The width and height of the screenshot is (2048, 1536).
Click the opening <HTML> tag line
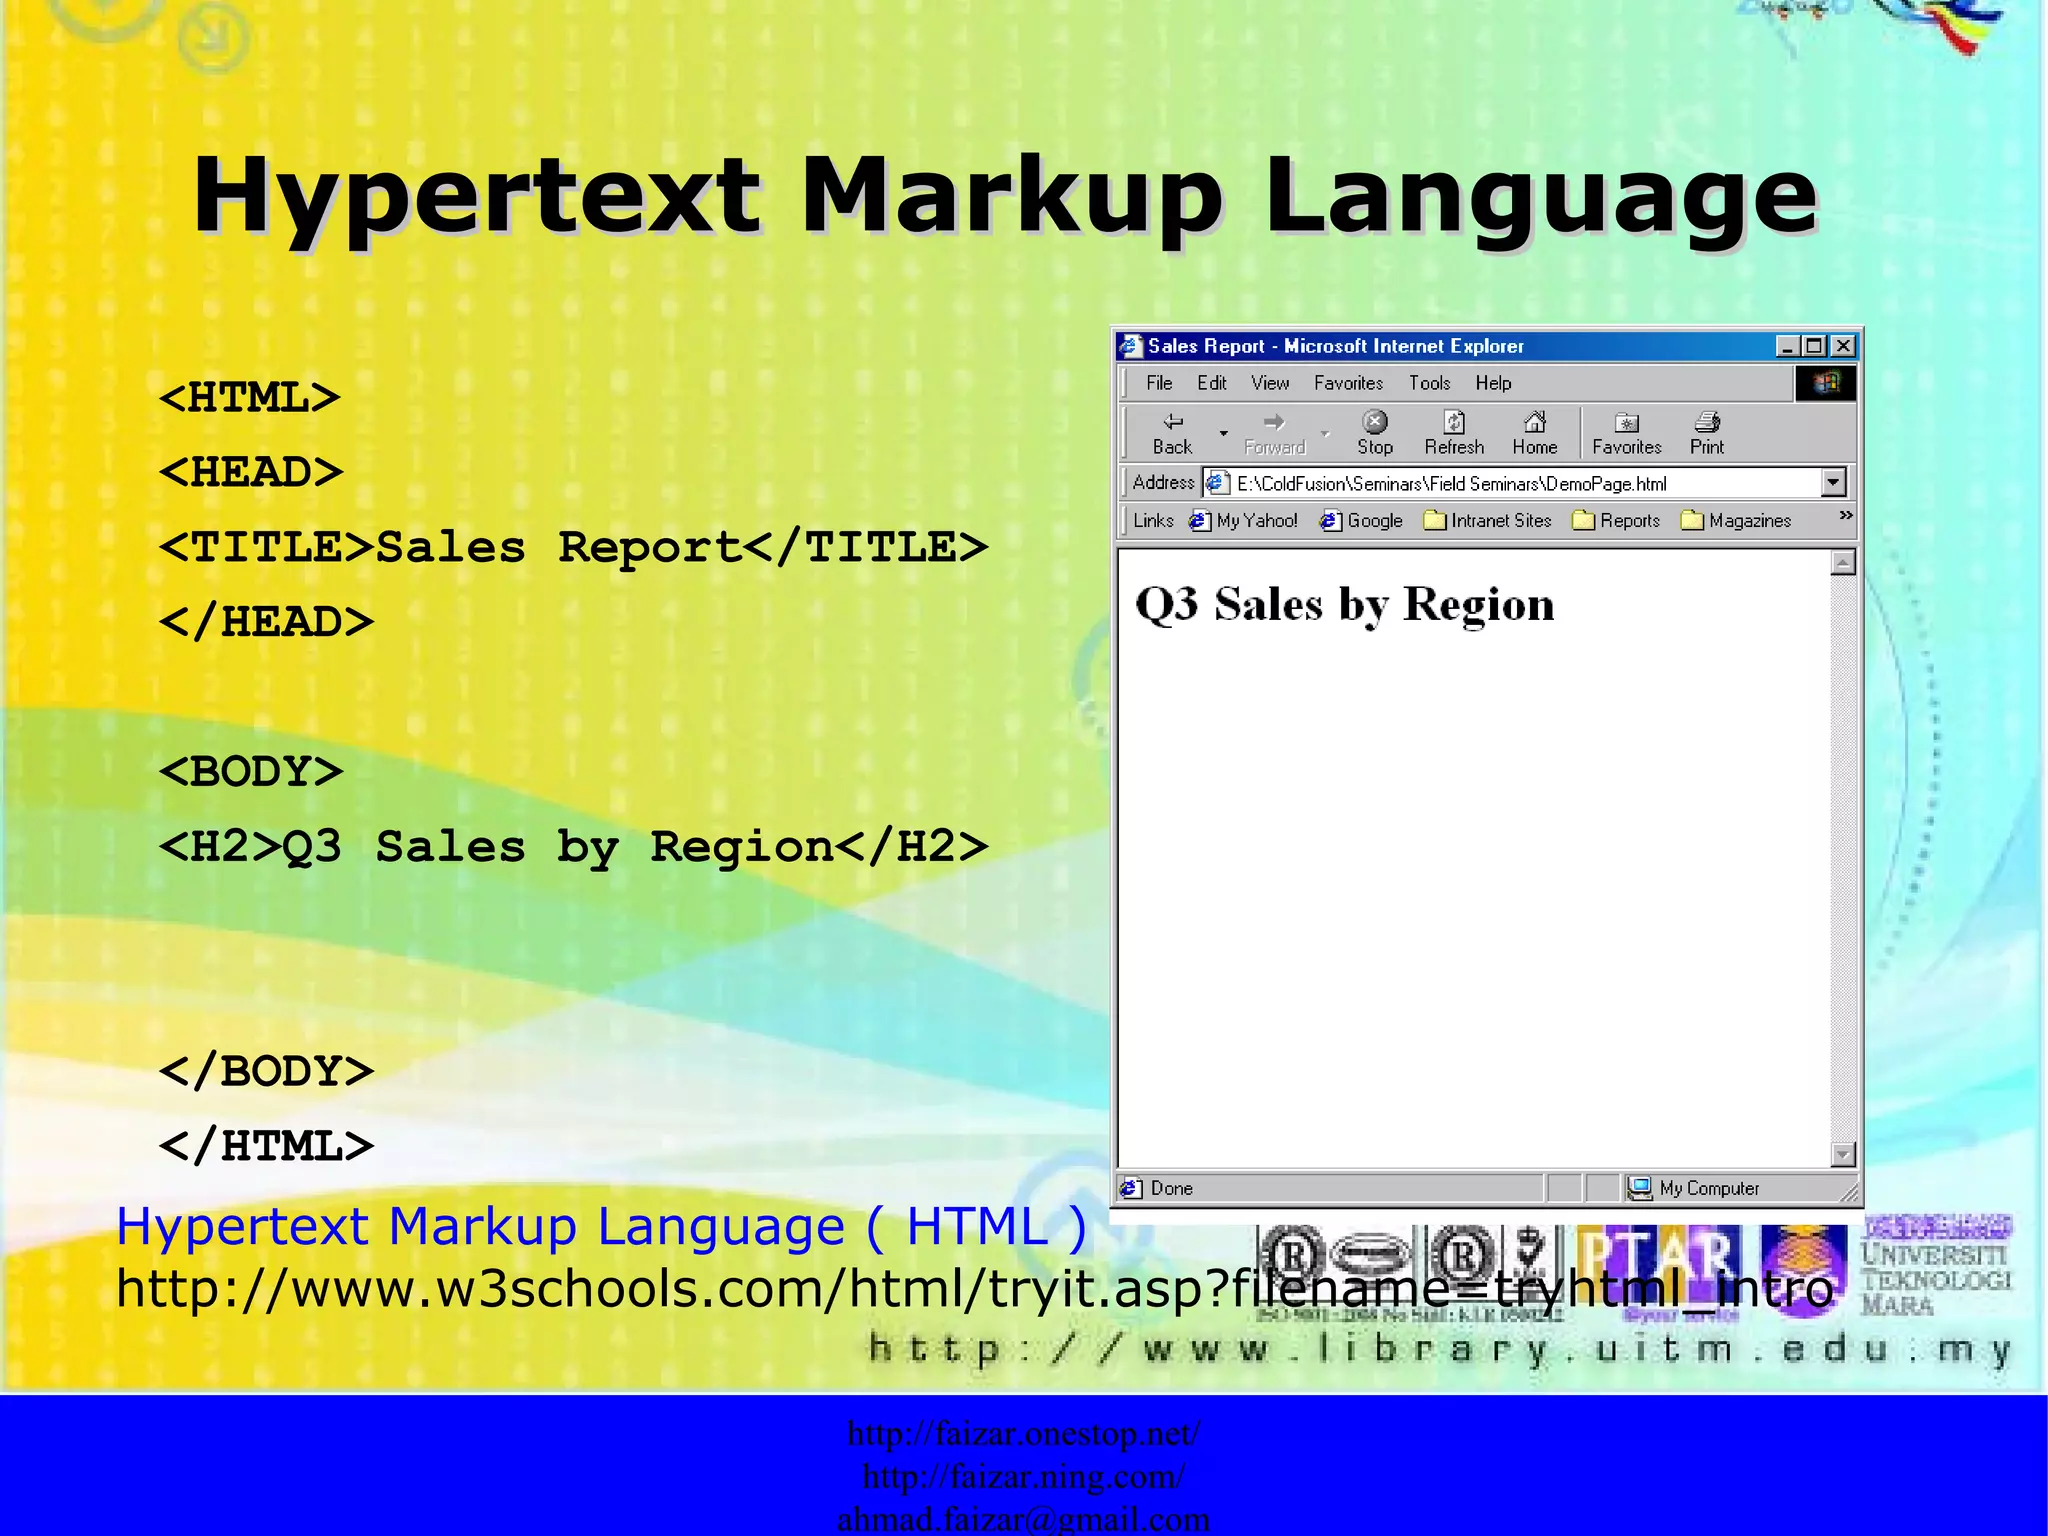250,398
